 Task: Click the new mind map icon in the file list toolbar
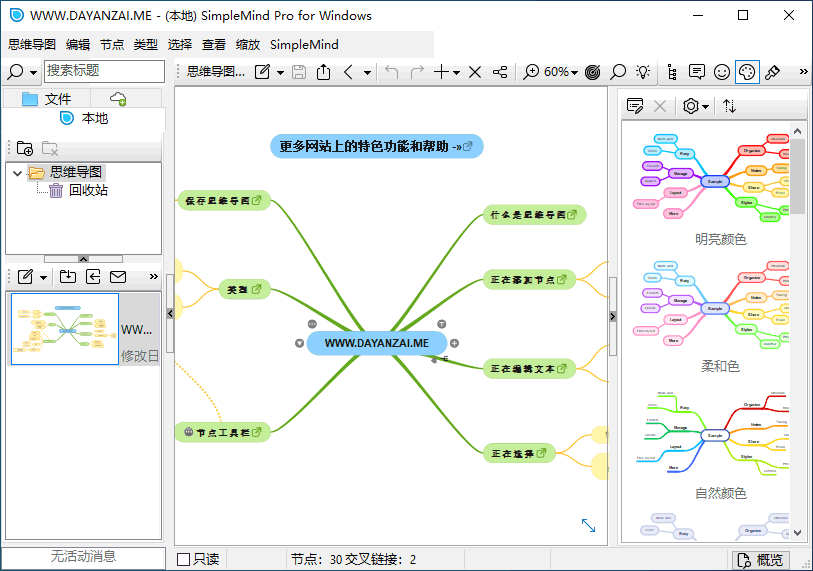pyautogui.click(x=25, y=277)
